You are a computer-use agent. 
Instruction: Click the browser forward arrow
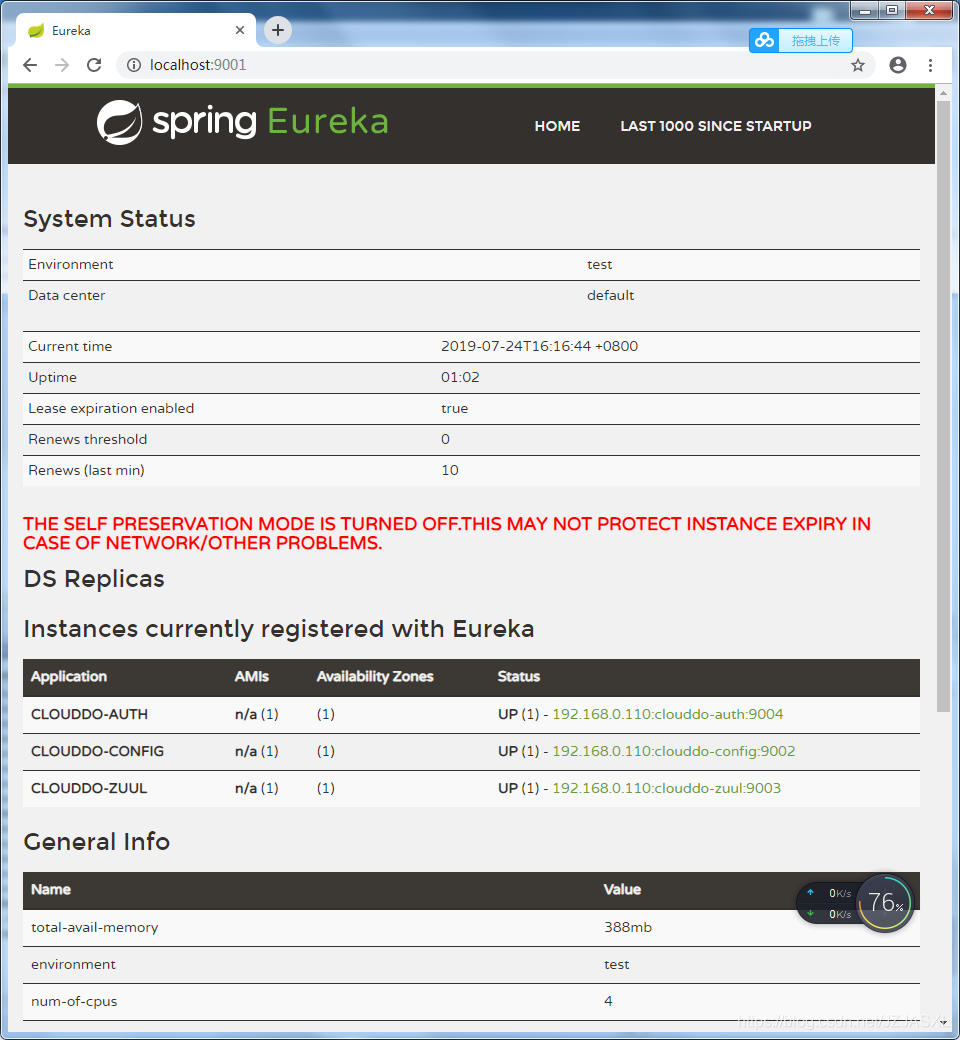pyautogui.click(x=62, y=65)
